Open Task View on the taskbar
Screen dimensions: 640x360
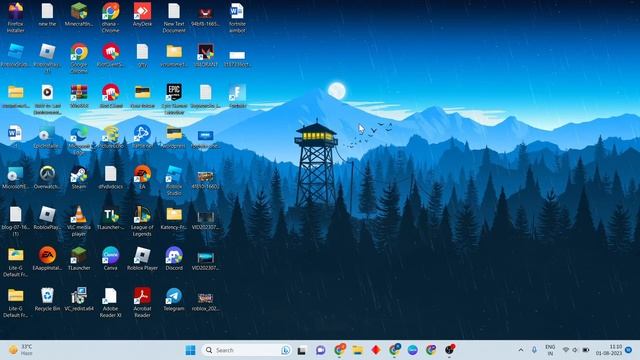pos(302,350)
